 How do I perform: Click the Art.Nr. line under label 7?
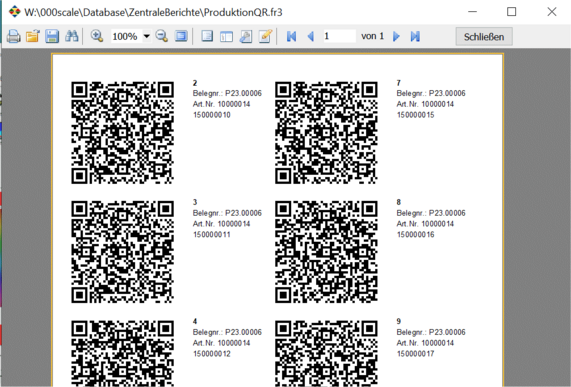click(425, 104)
